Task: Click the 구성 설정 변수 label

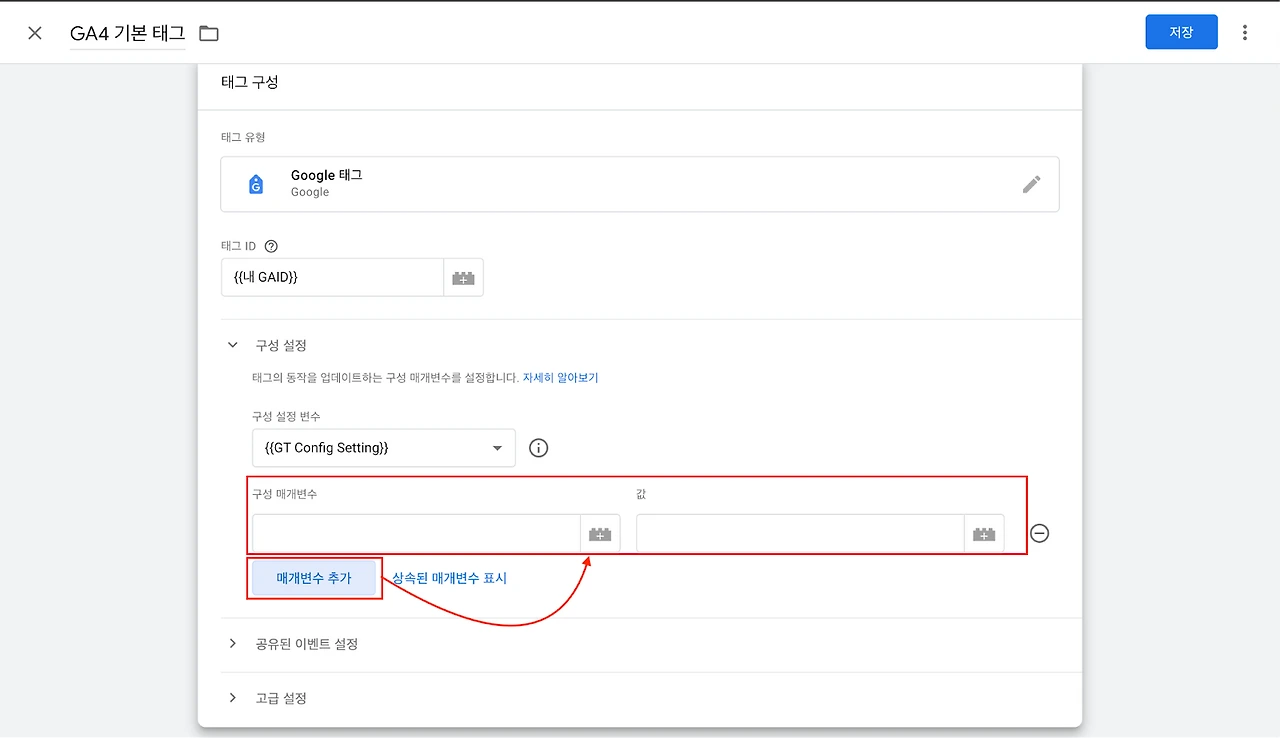Action: pos(286,416)
